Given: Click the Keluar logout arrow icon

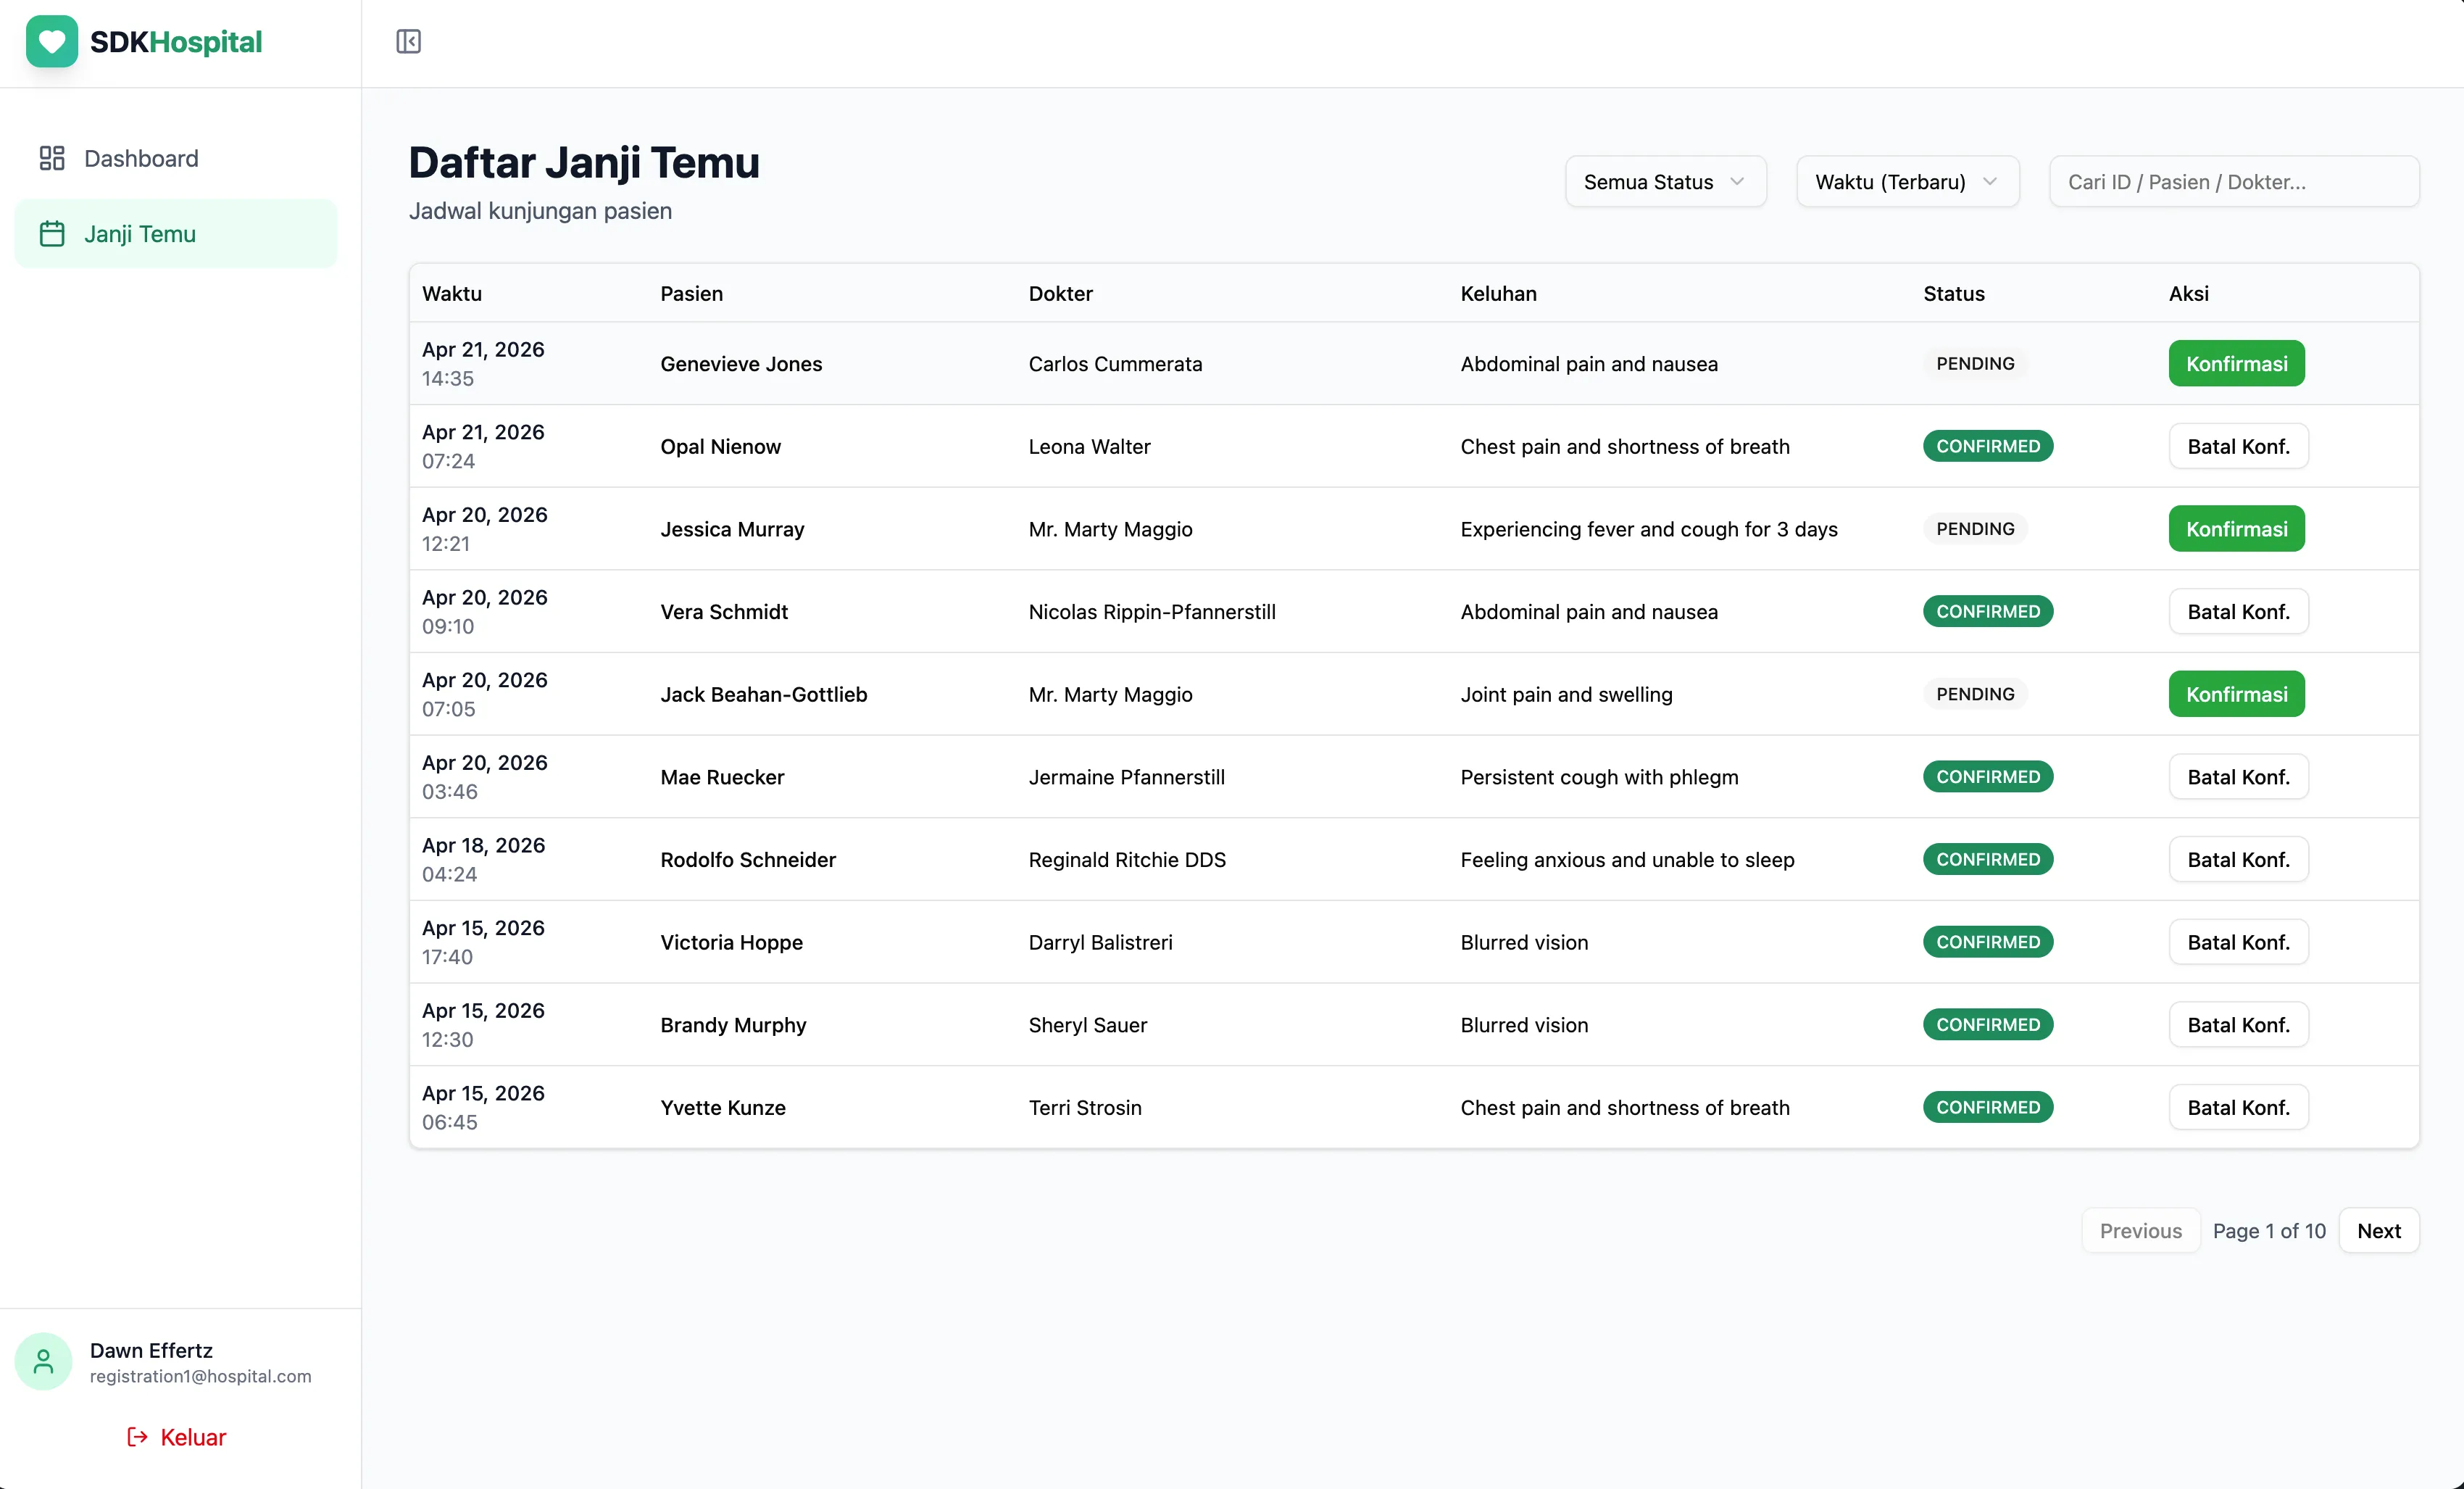Looking at the screenshot, I should pyautogui.click(x=137, y=1437).
